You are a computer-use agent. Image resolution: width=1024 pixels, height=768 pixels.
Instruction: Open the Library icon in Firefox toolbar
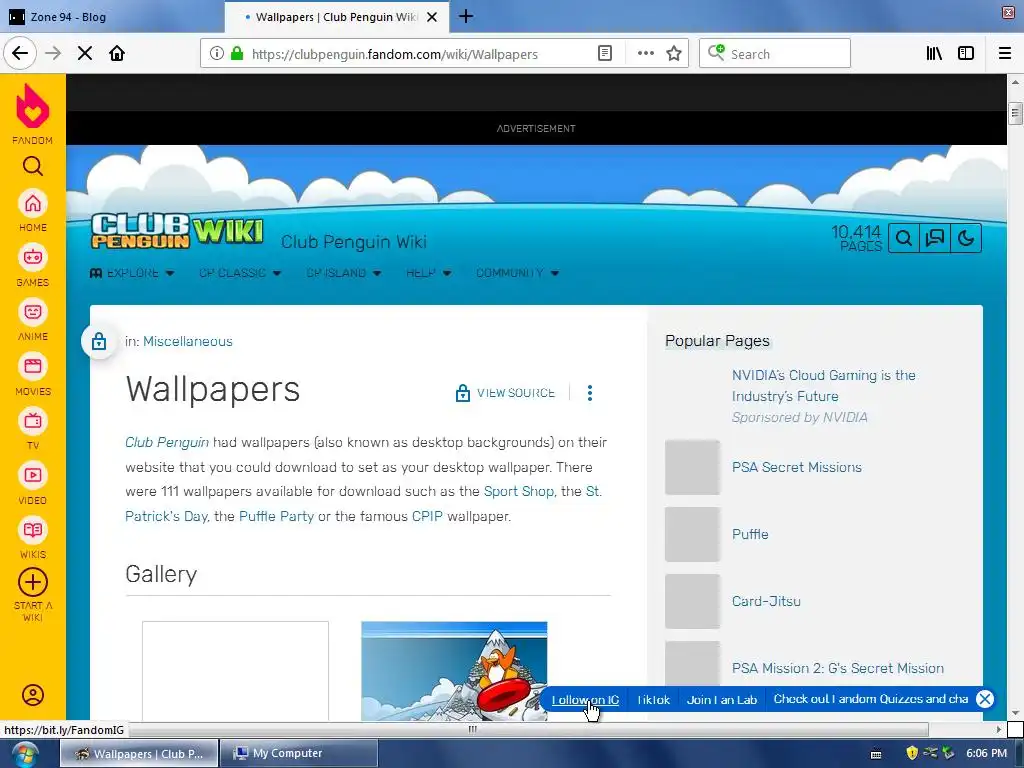(935, 54)
